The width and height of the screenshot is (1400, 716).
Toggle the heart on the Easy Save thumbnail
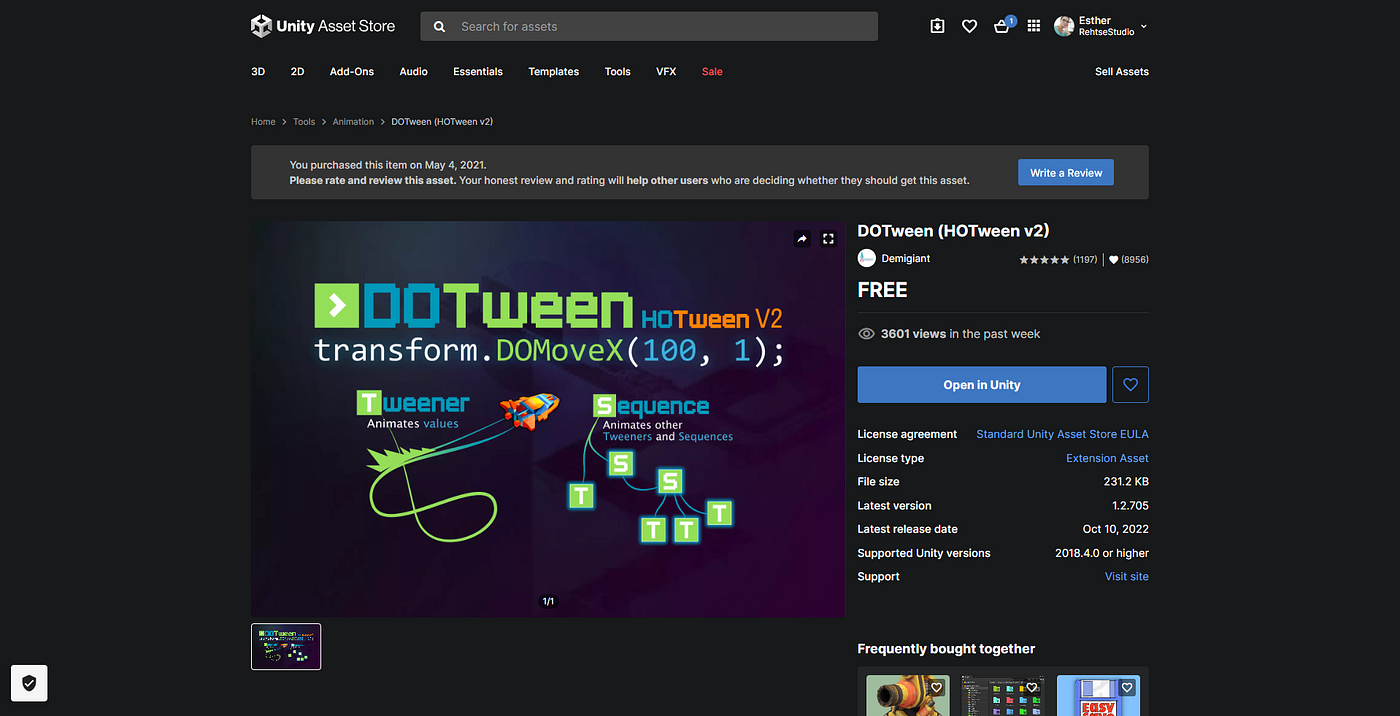tap(1127, 687)
